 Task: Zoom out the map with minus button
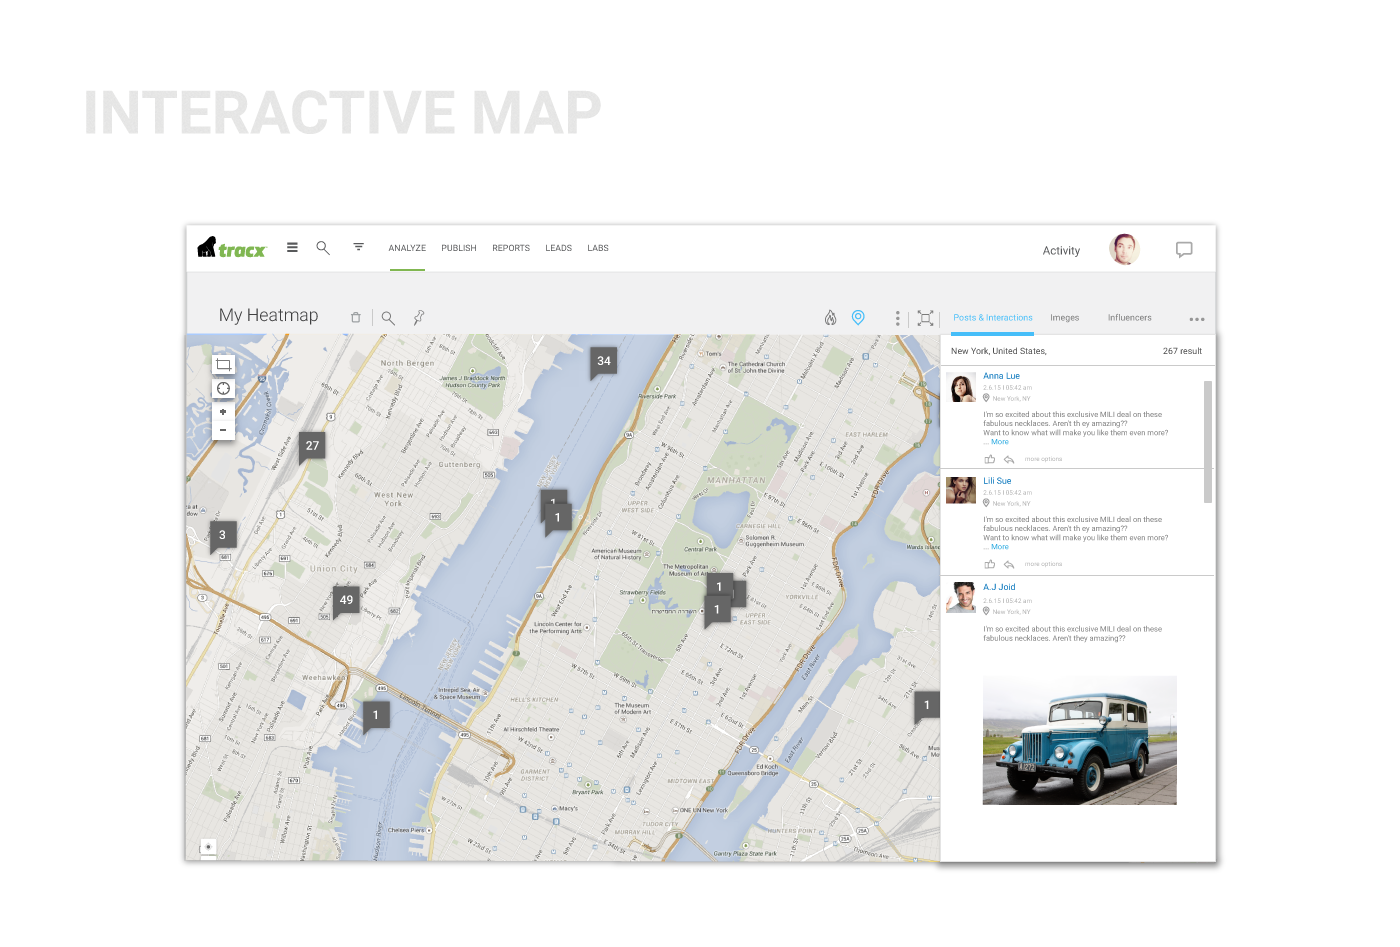[223, 430]
